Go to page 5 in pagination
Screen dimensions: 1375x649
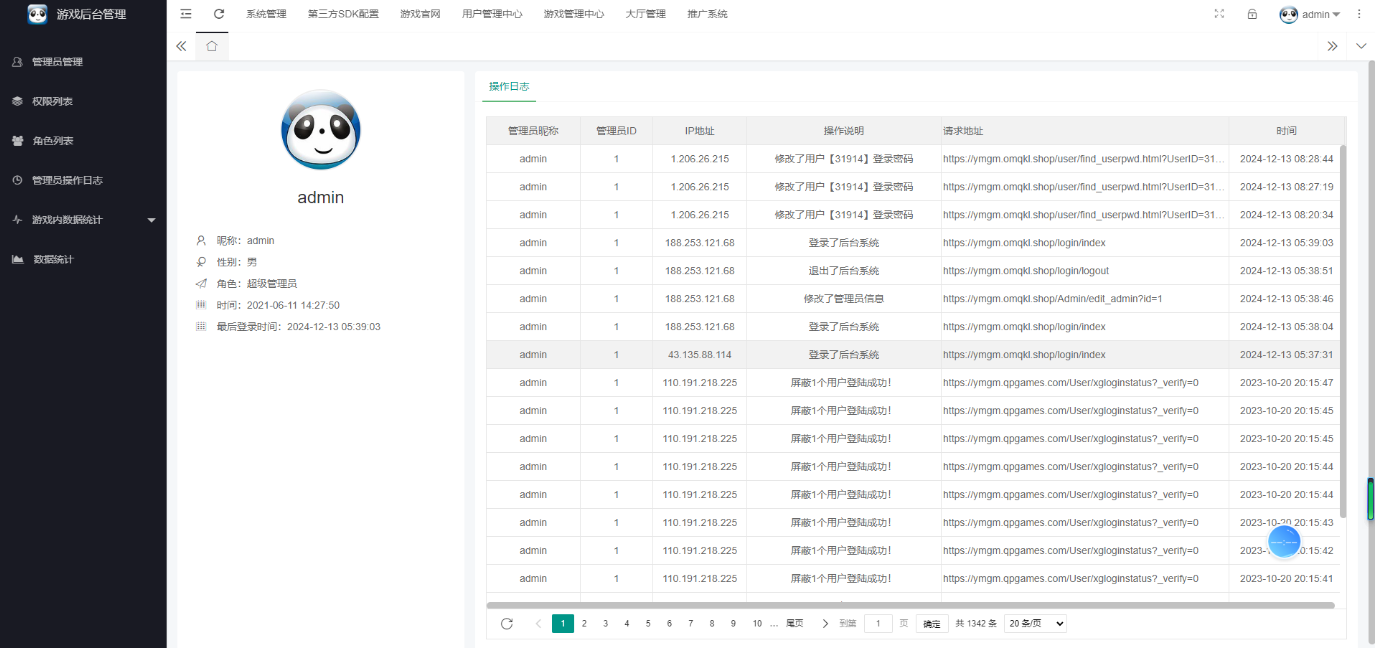[647, 622]
